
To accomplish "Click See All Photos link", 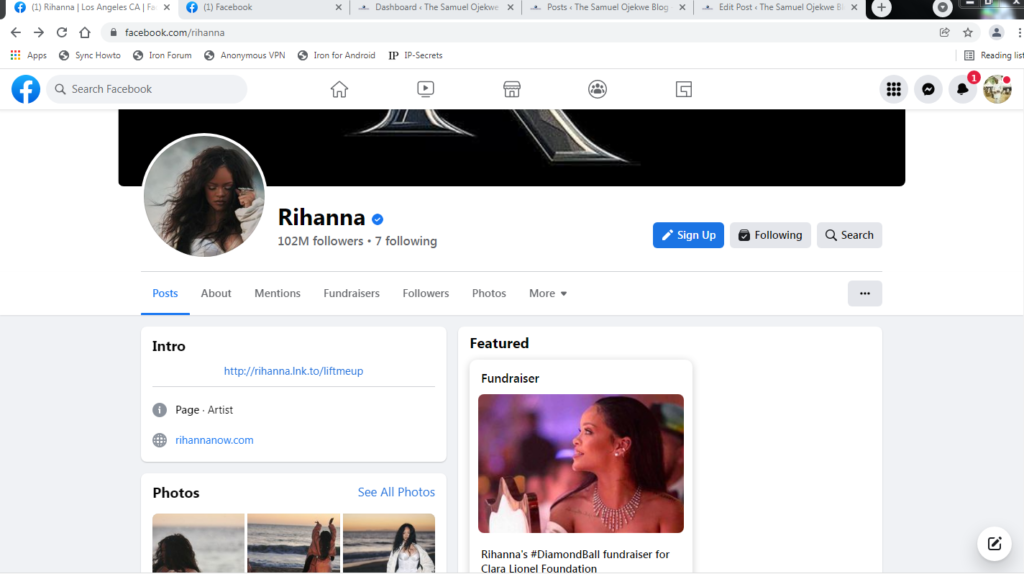I will pyautogui.click(x=396, y=492).
